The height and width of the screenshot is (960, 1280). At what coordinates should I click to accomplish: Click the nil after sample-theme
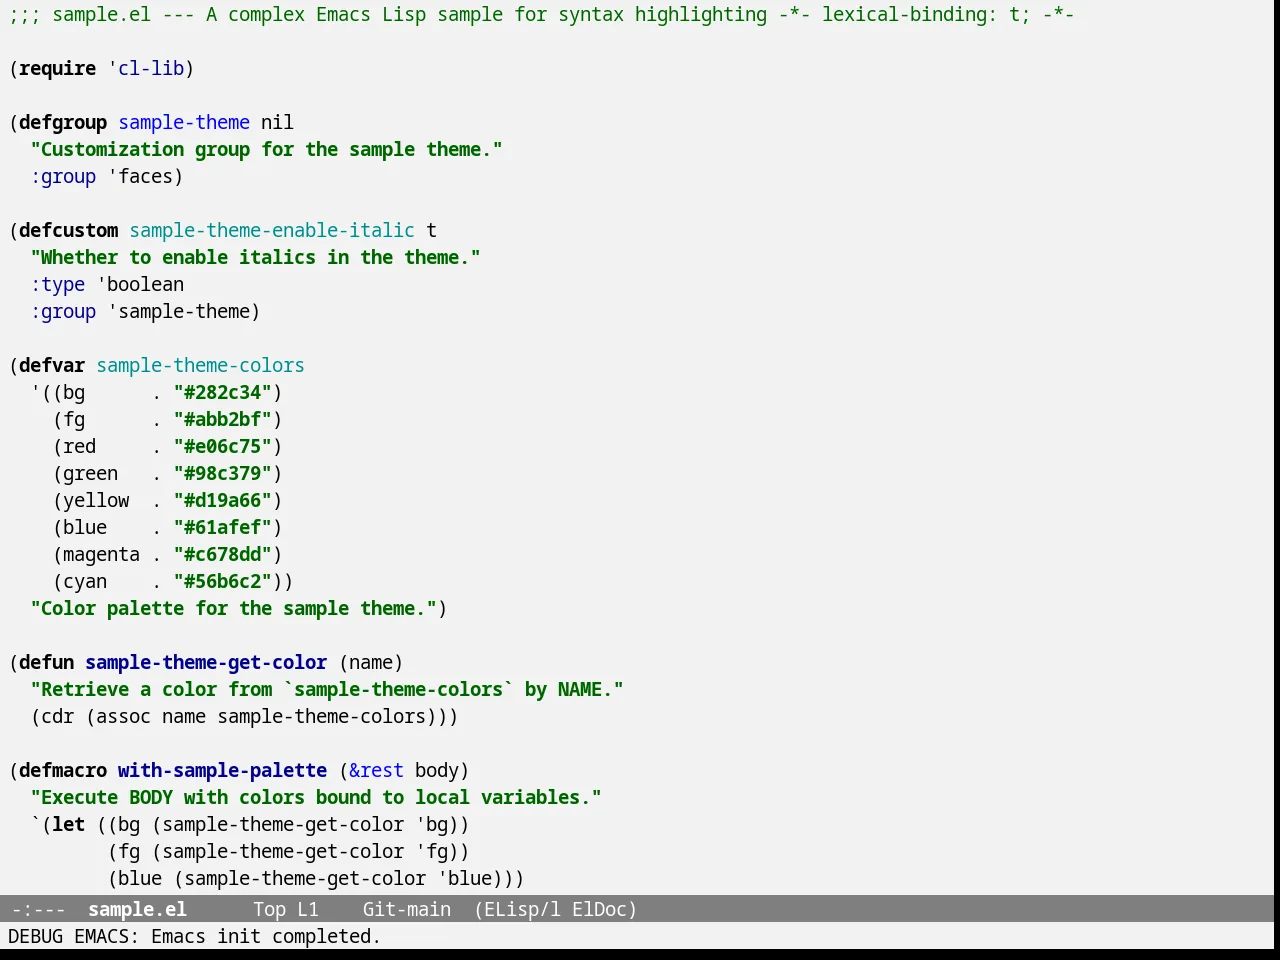coord(278,122)
